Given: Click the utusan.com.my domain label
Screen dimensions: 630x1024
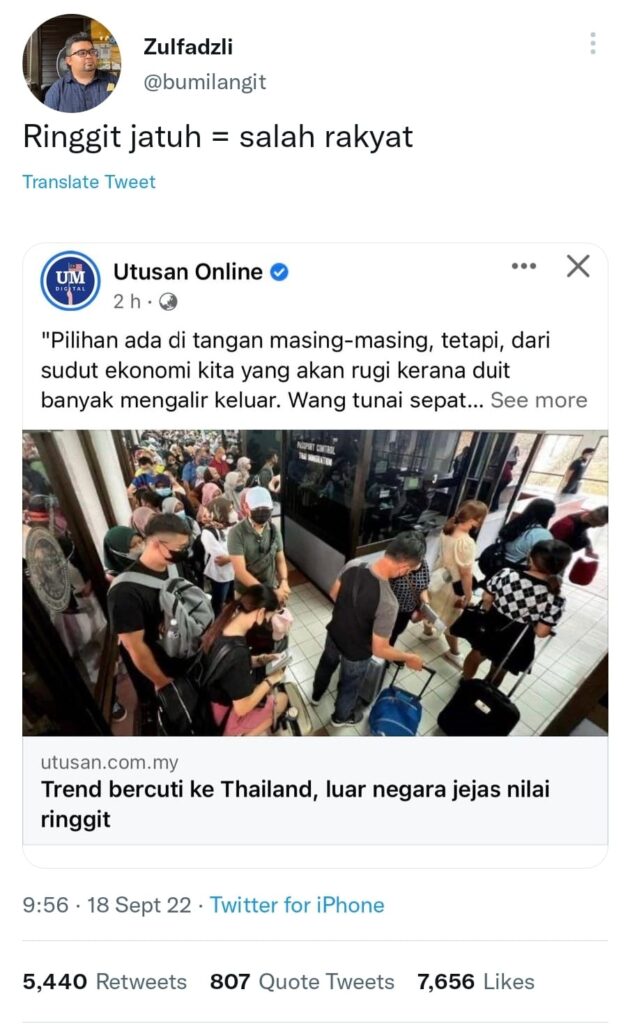Looking at the screenshot, I should click(109, 762).
